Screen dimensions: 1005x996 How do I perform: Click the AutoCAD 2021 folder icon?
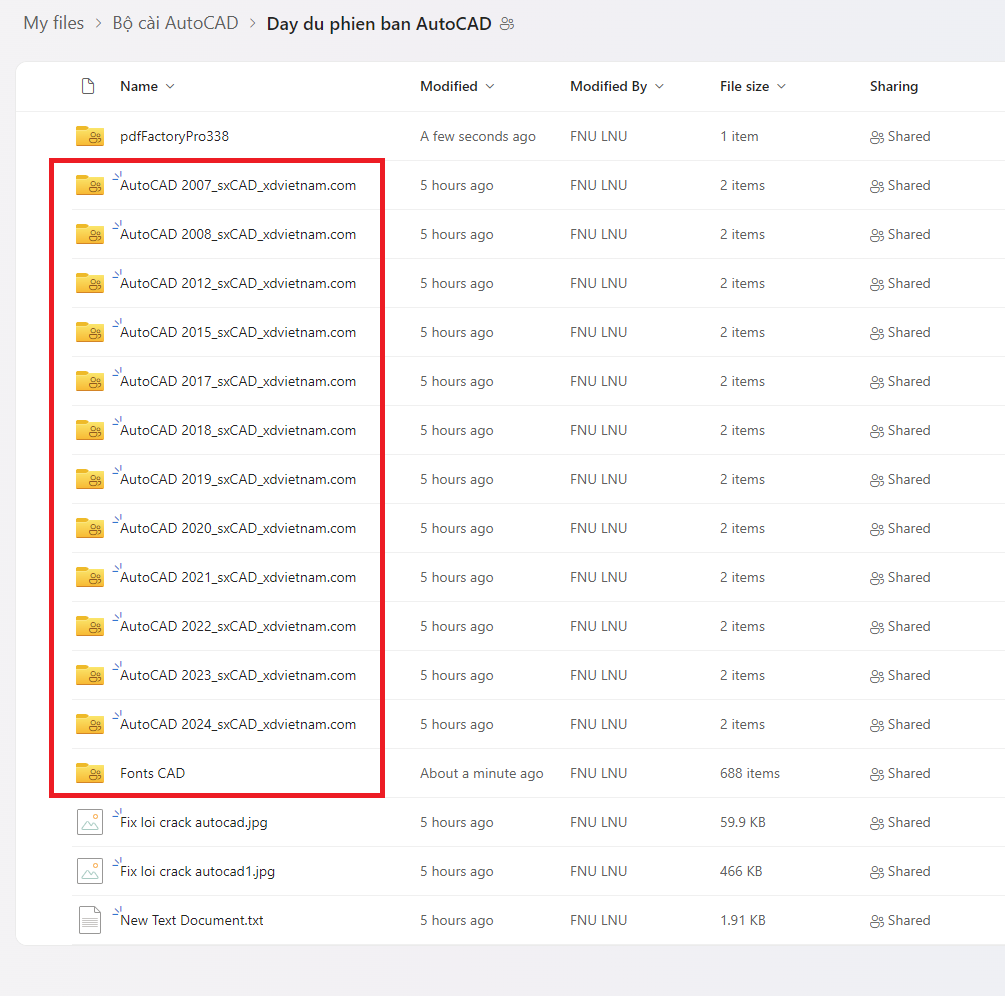point(89,577)
